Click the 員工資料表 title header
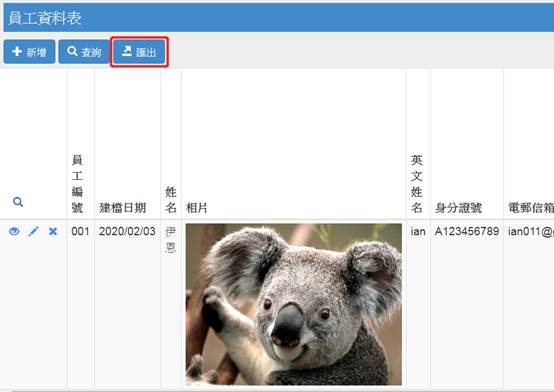Screen dimensions: 554x392 click(45, 18)
